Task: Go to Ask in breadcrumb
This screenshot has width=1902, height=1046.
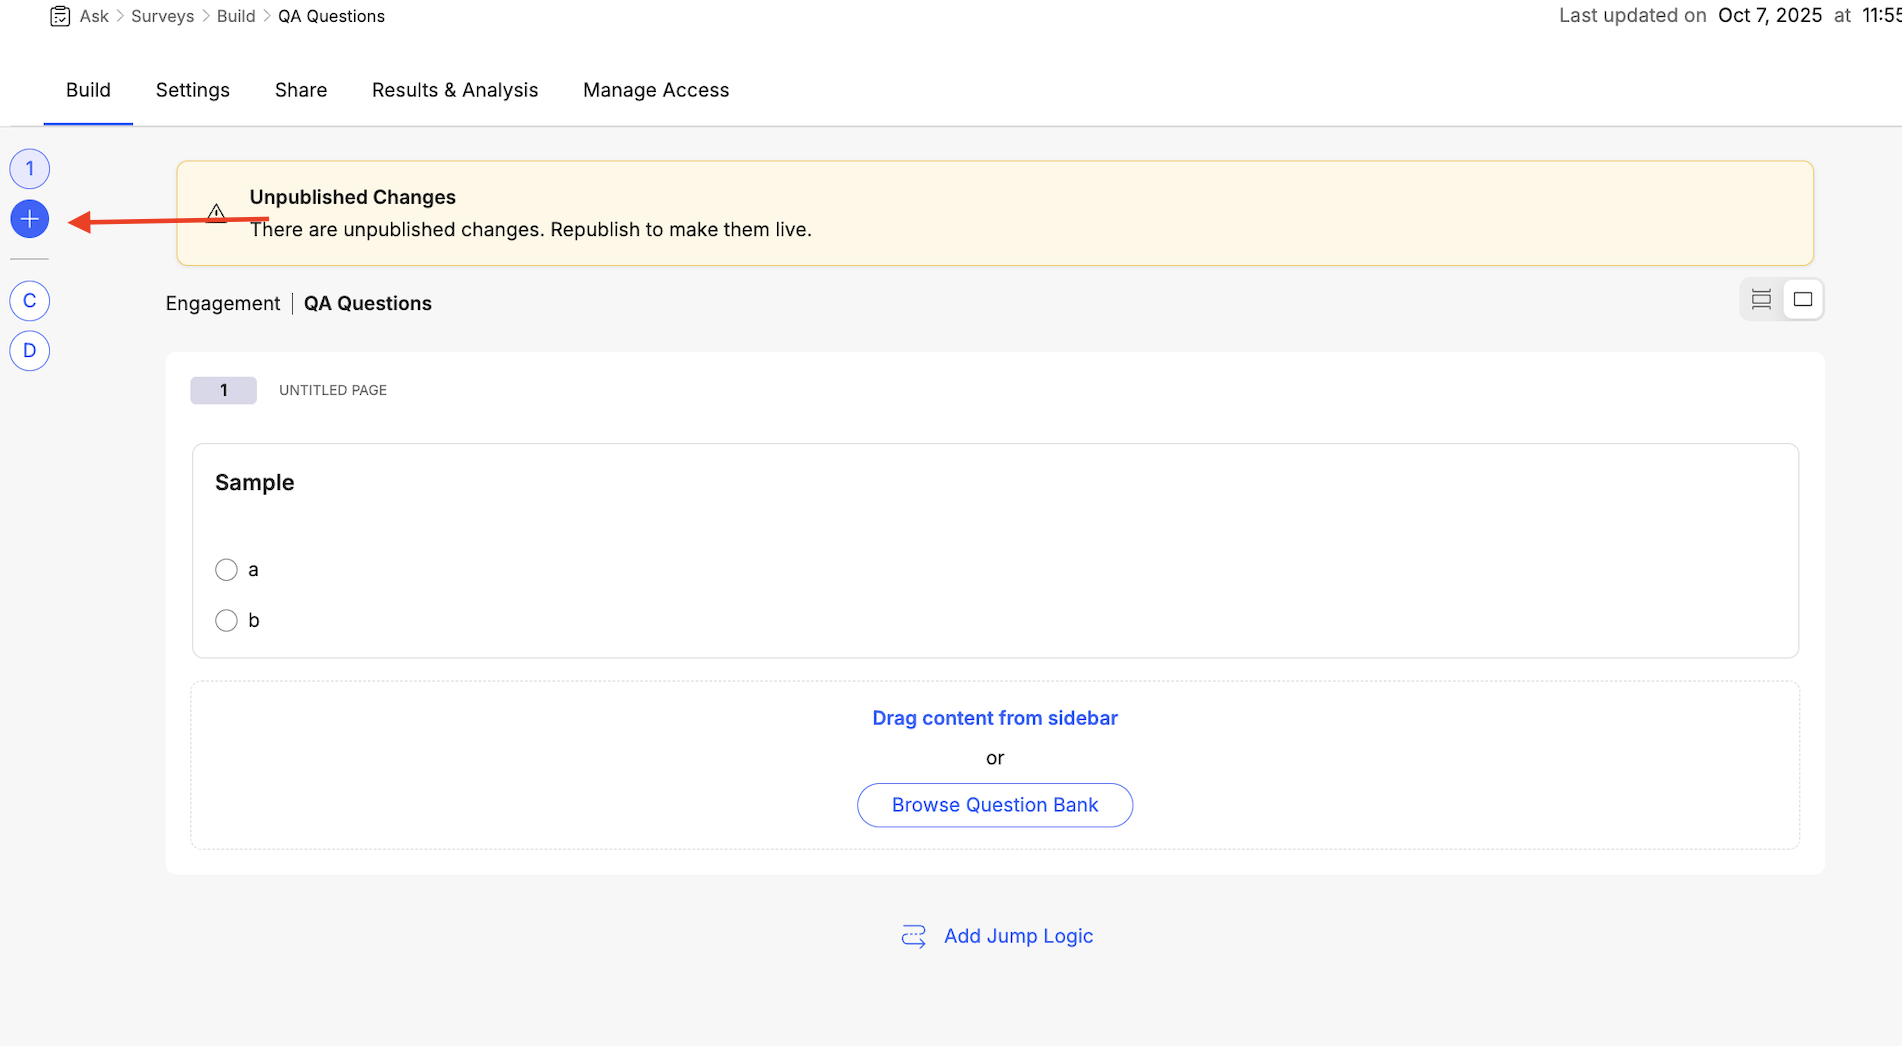Action: click(94, 16)
